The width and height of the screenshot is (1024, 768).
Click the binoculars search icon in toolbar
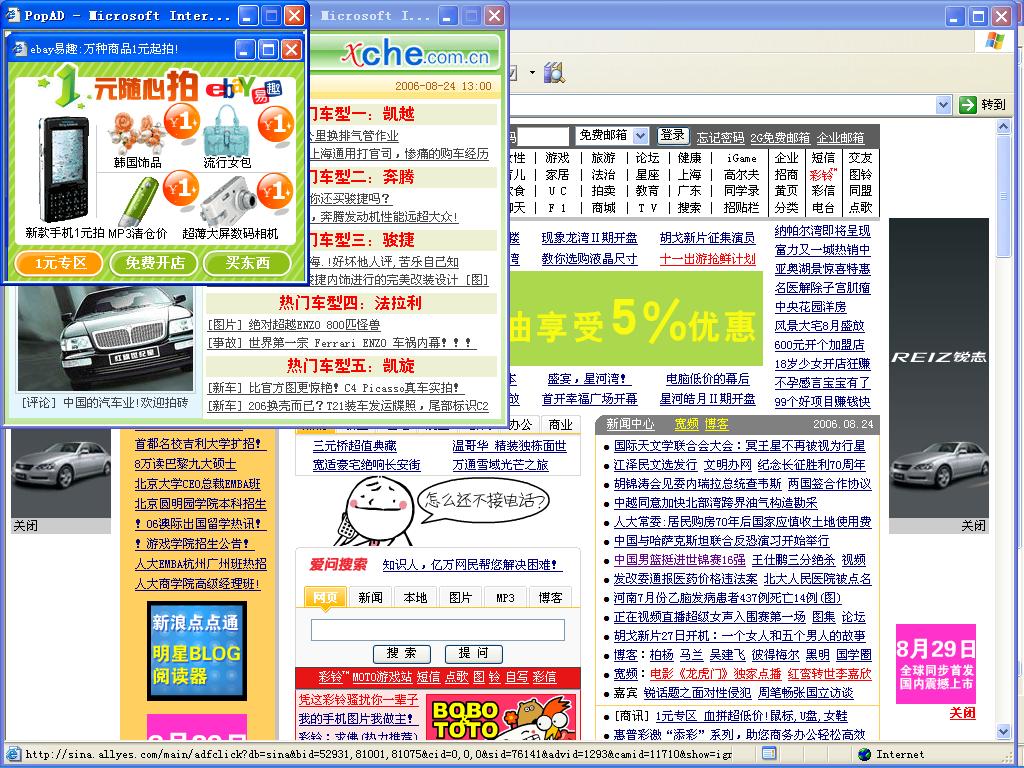click(x=554, y=72)
